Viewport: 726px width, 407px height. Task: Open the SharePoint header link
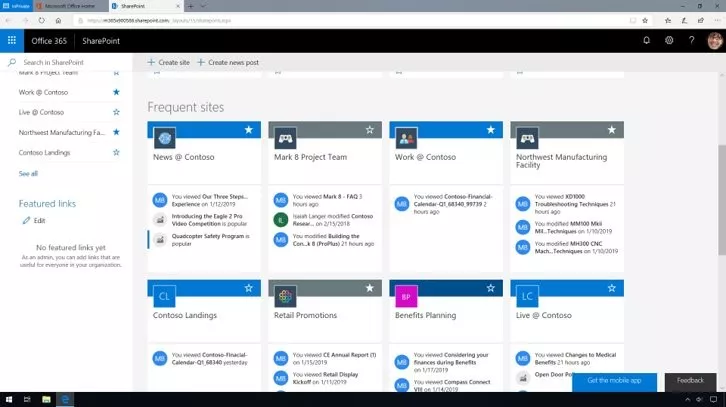pos(101,41)
